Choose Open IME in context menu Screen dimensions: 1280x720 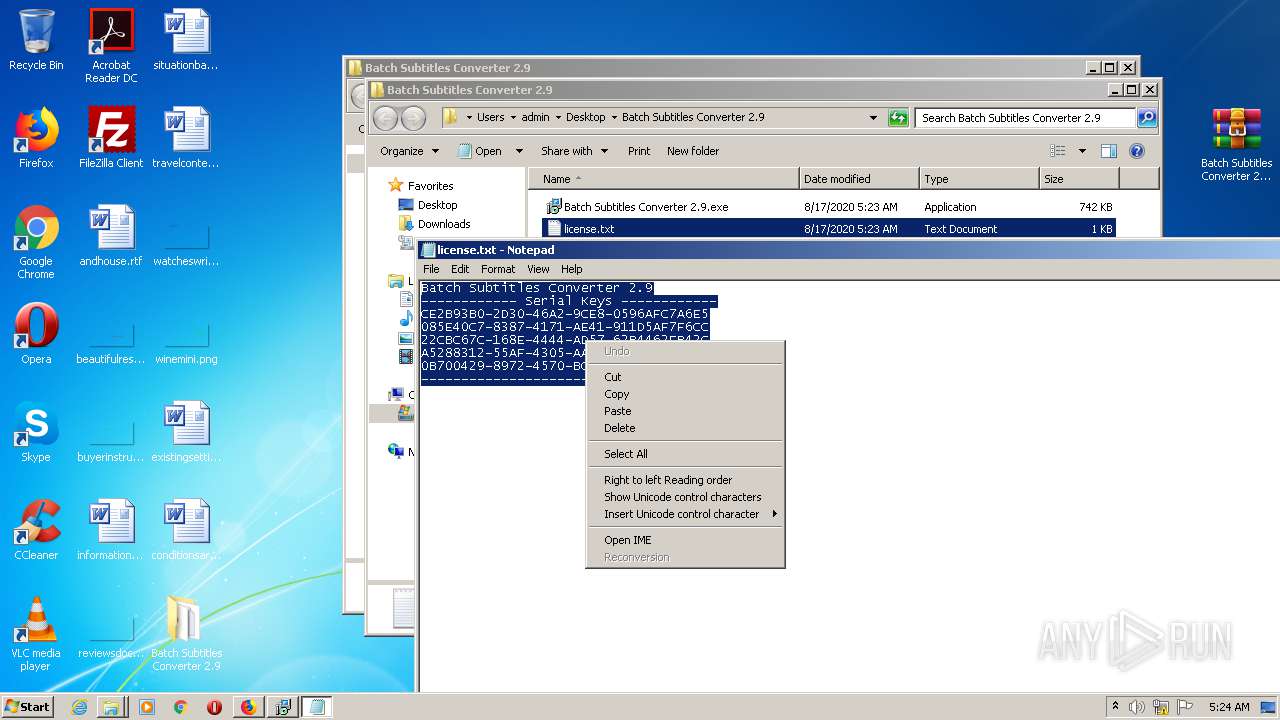point(685,540)
